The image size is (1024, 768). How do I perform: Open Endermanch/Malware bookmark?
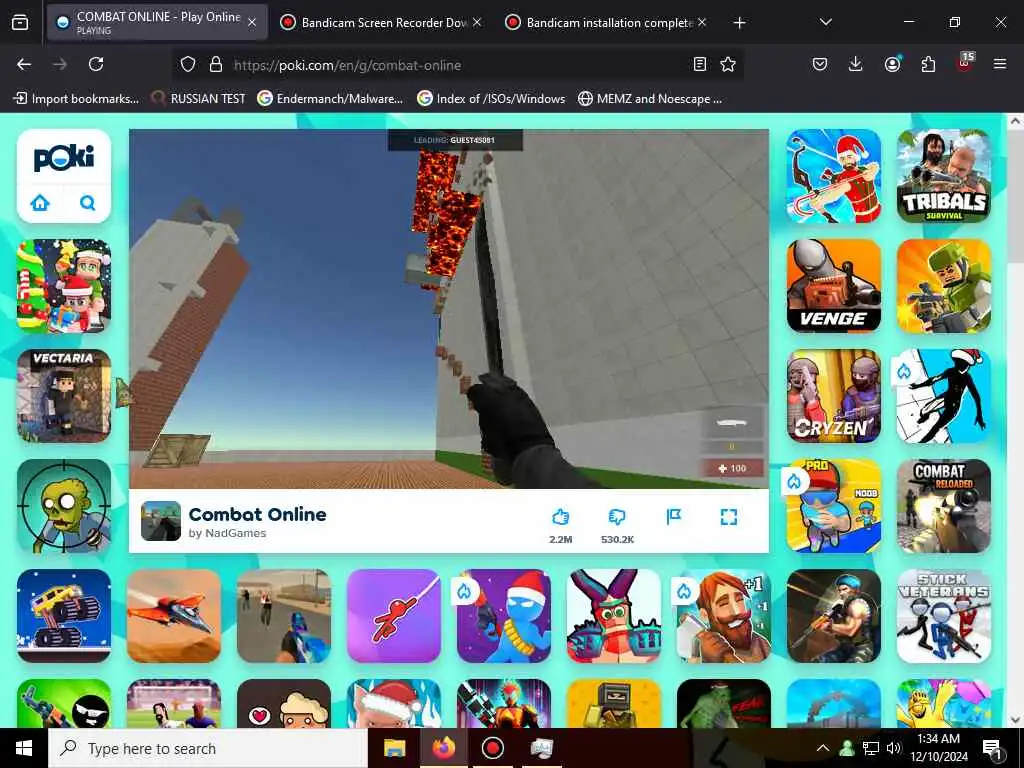pyautogui.click(x=330, y=99)
